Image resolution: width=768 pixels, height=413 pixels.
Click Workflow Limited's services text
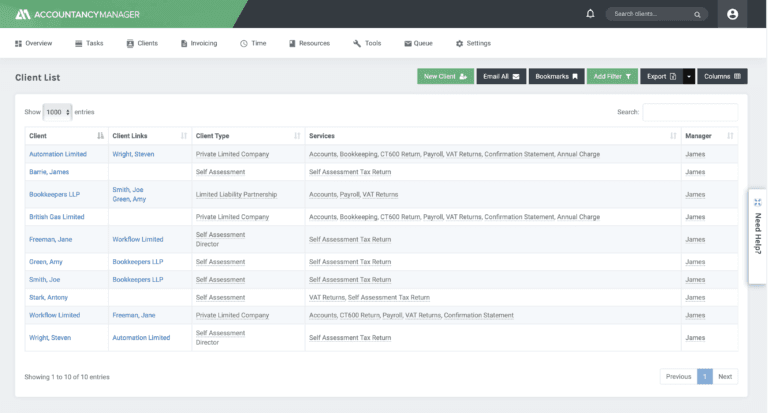[x=411, y=315]
